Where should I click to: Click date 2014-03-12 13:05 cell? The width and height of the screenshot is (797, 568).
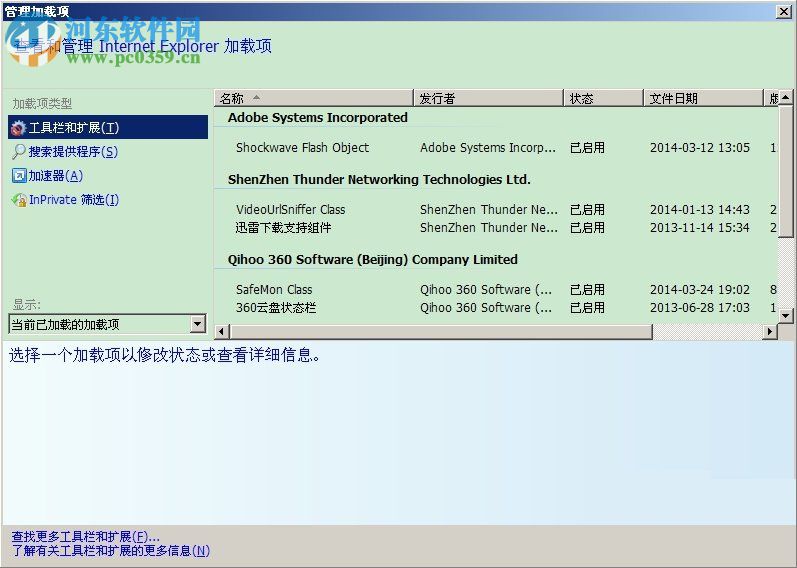(699, 147)
